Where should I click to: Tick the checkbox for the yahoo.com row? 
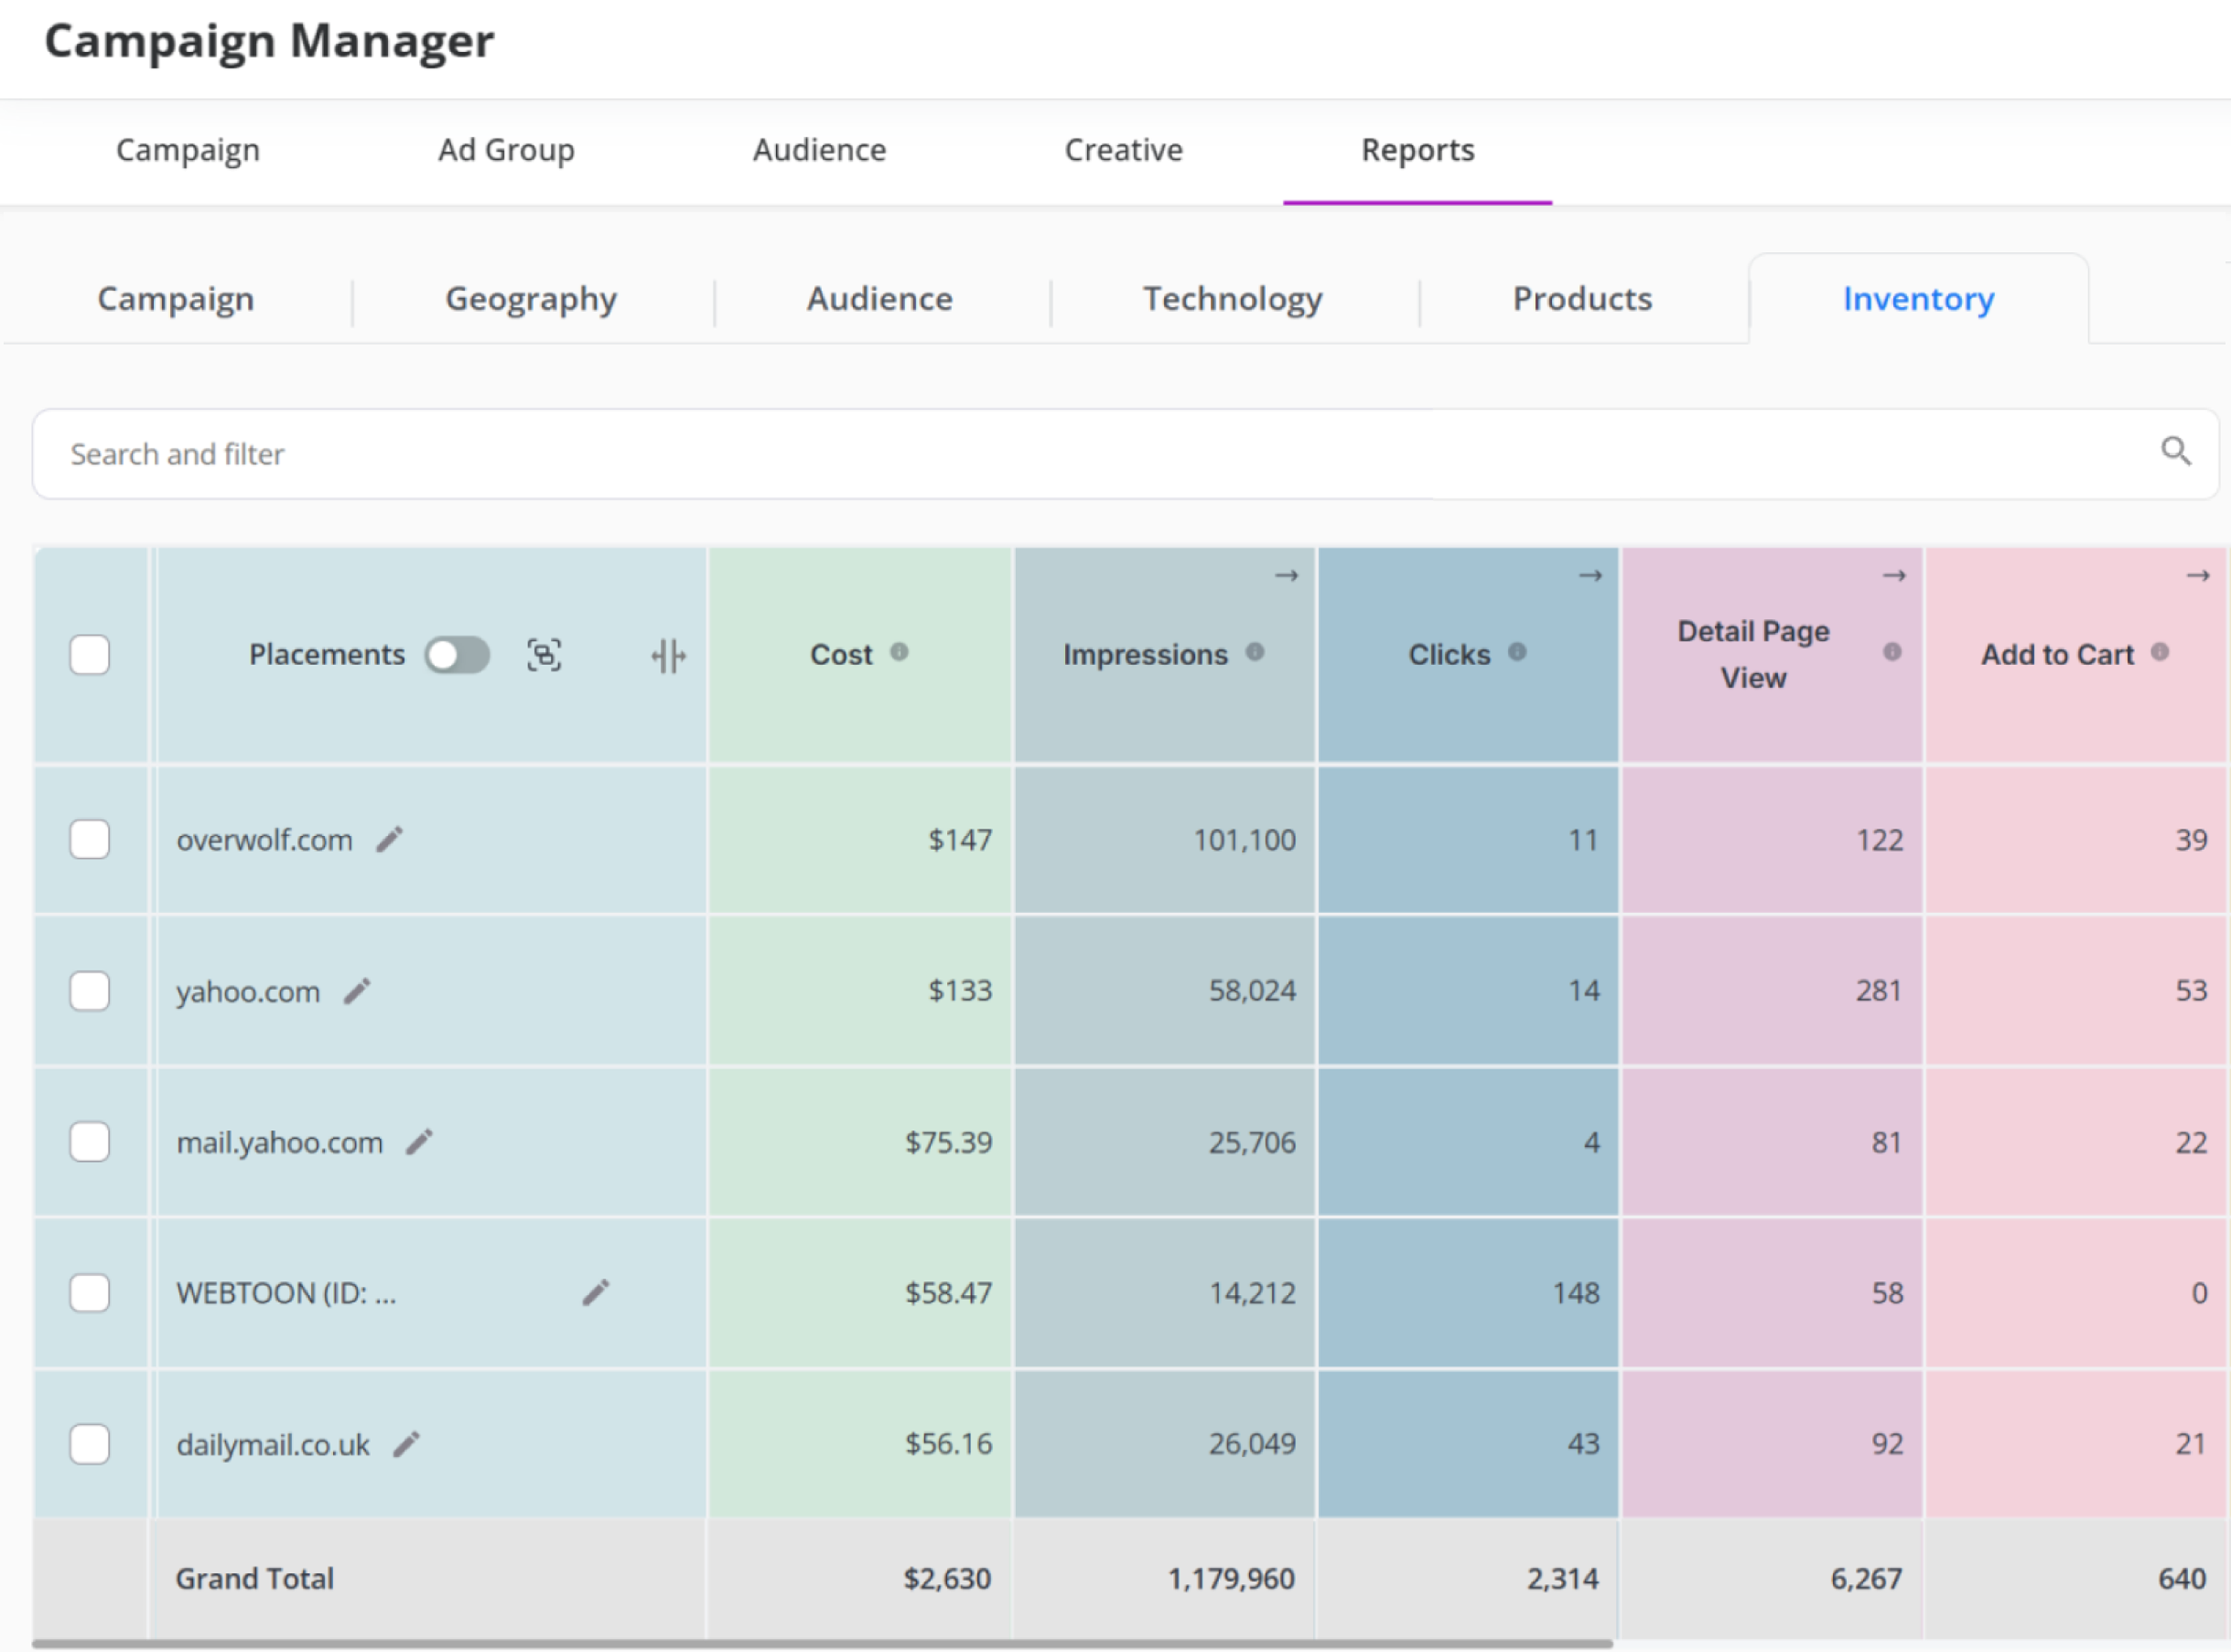[90, 991]
